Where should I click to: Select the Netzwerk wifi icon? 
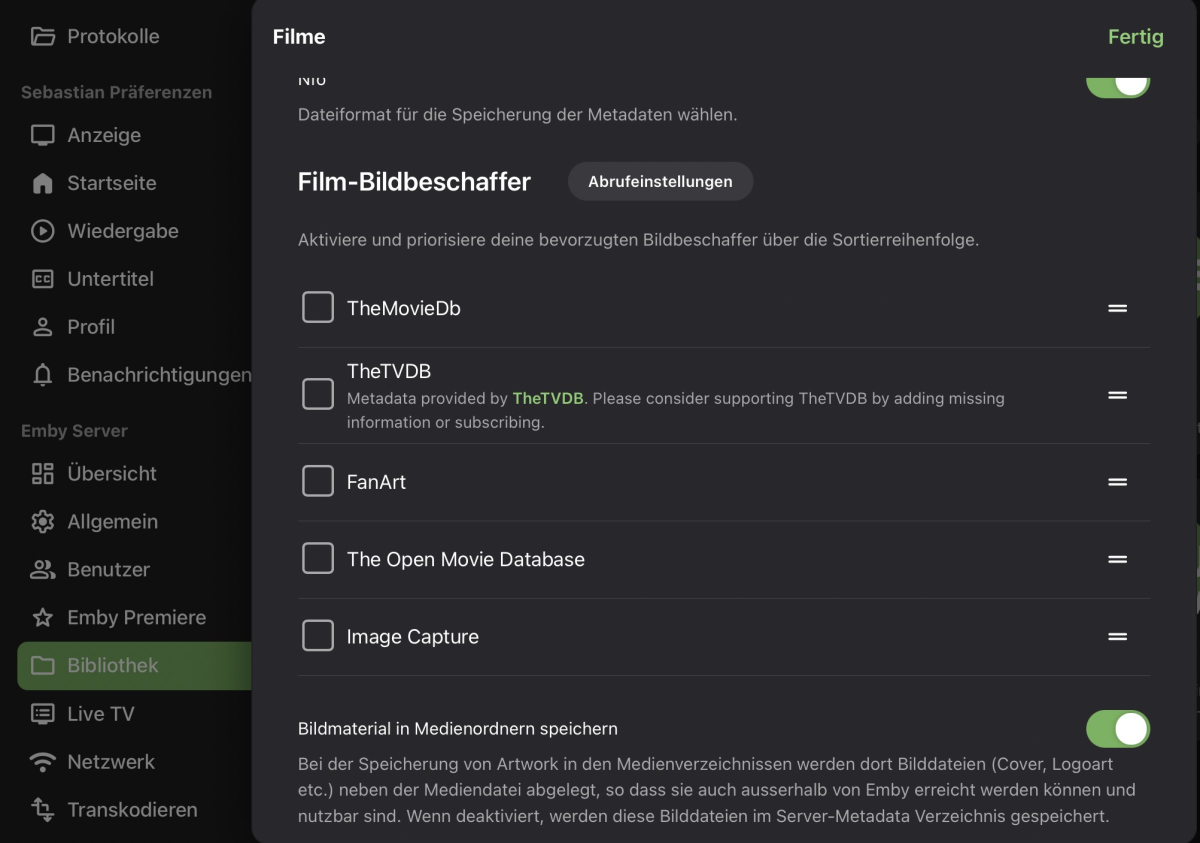point(42,762)
